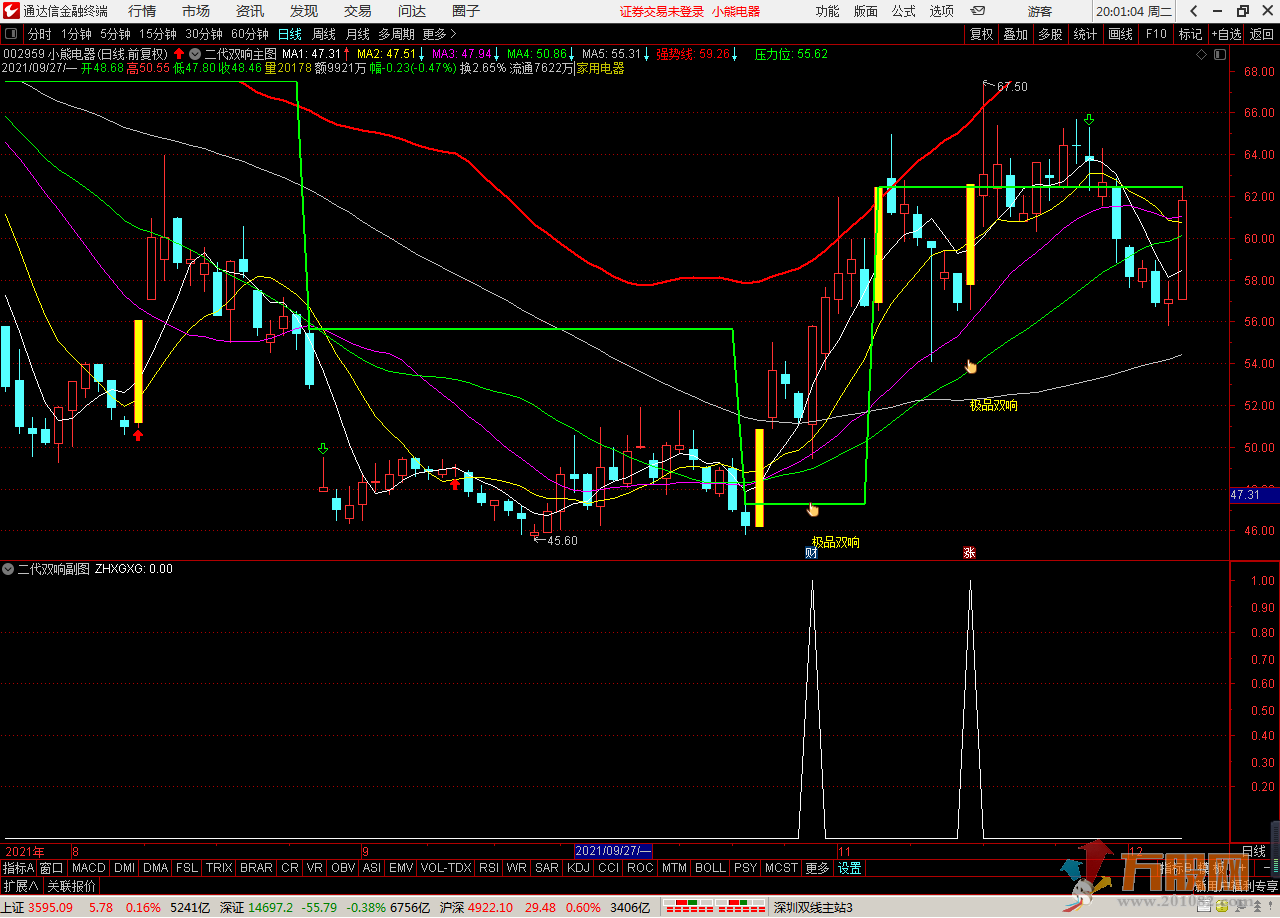The image size is (1280, 918).
Task: Open the 交易 menu
Action: coord(358,11)
